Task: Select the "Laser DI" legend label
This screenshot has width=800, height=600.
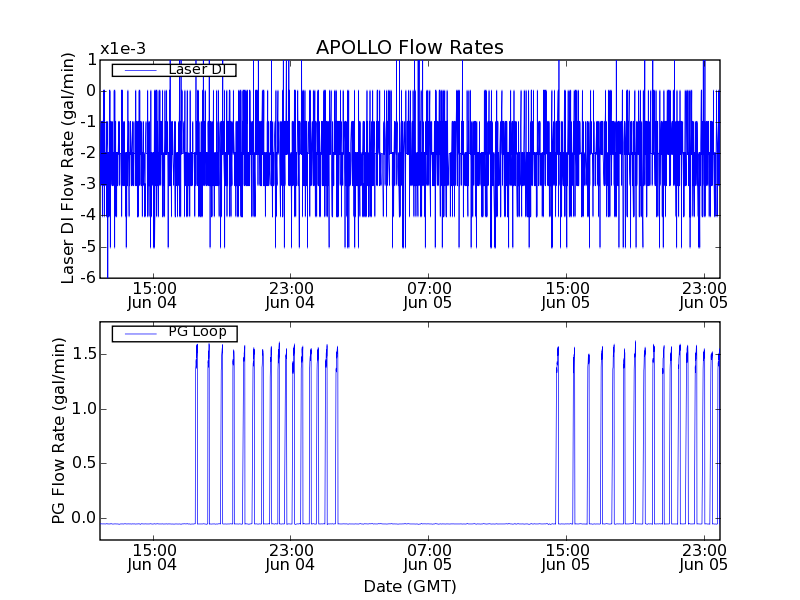Action: pos(197,69)
